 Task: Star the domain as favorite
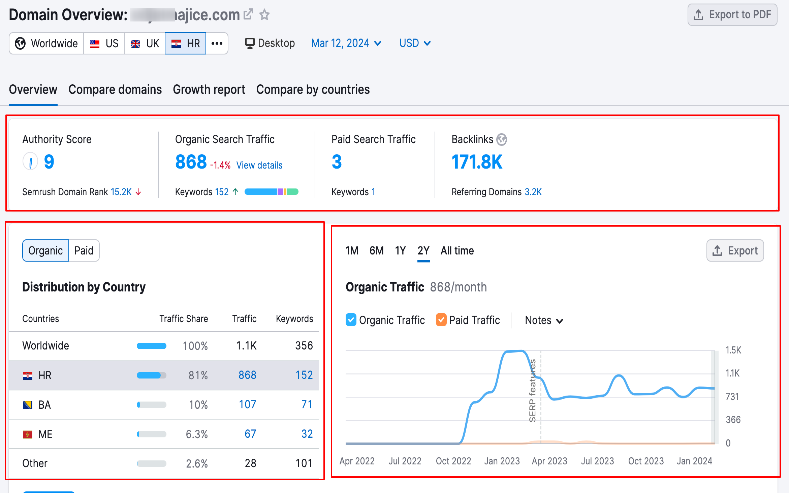tap(265, 15)
